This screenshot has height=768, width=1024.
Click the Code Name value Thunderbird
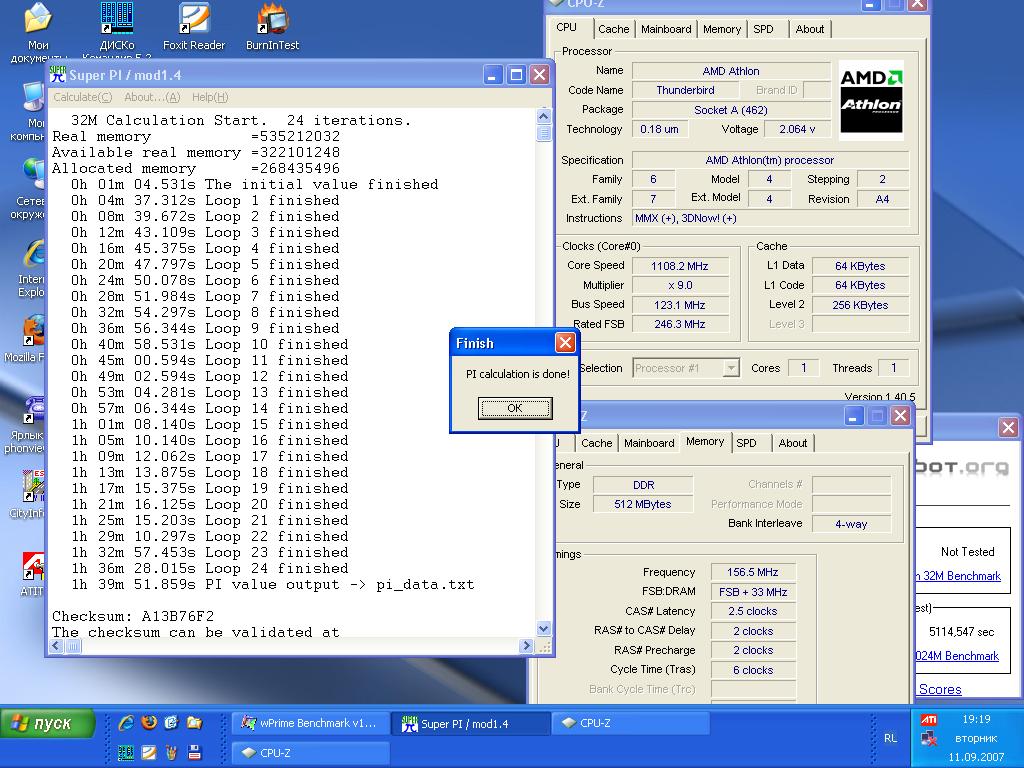[685, 90]
